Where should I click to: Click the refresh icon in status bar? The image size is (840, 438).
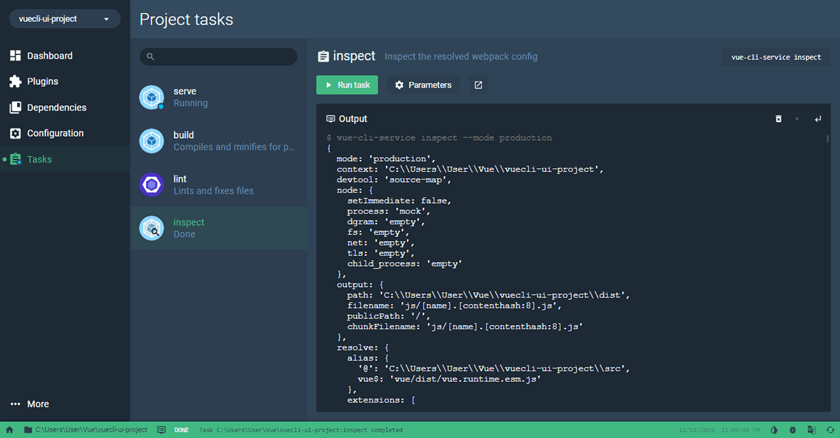click(830, 430)
